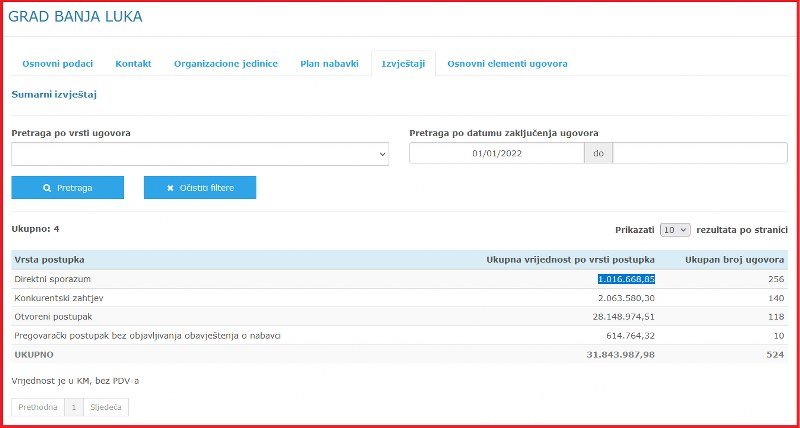Viewport: 800px width, 428px height.
Task: Go to the Plan nabavki tab
Action: [329, 63]
